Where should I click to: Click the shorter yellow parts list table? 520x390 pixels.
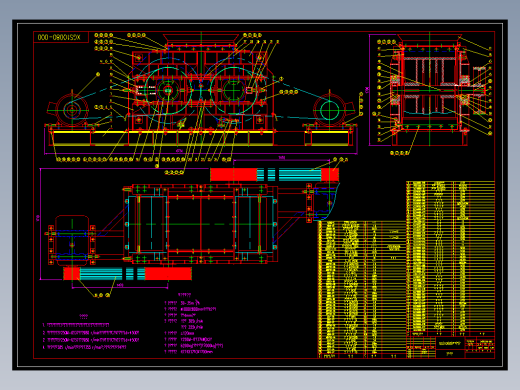[362, 287]
